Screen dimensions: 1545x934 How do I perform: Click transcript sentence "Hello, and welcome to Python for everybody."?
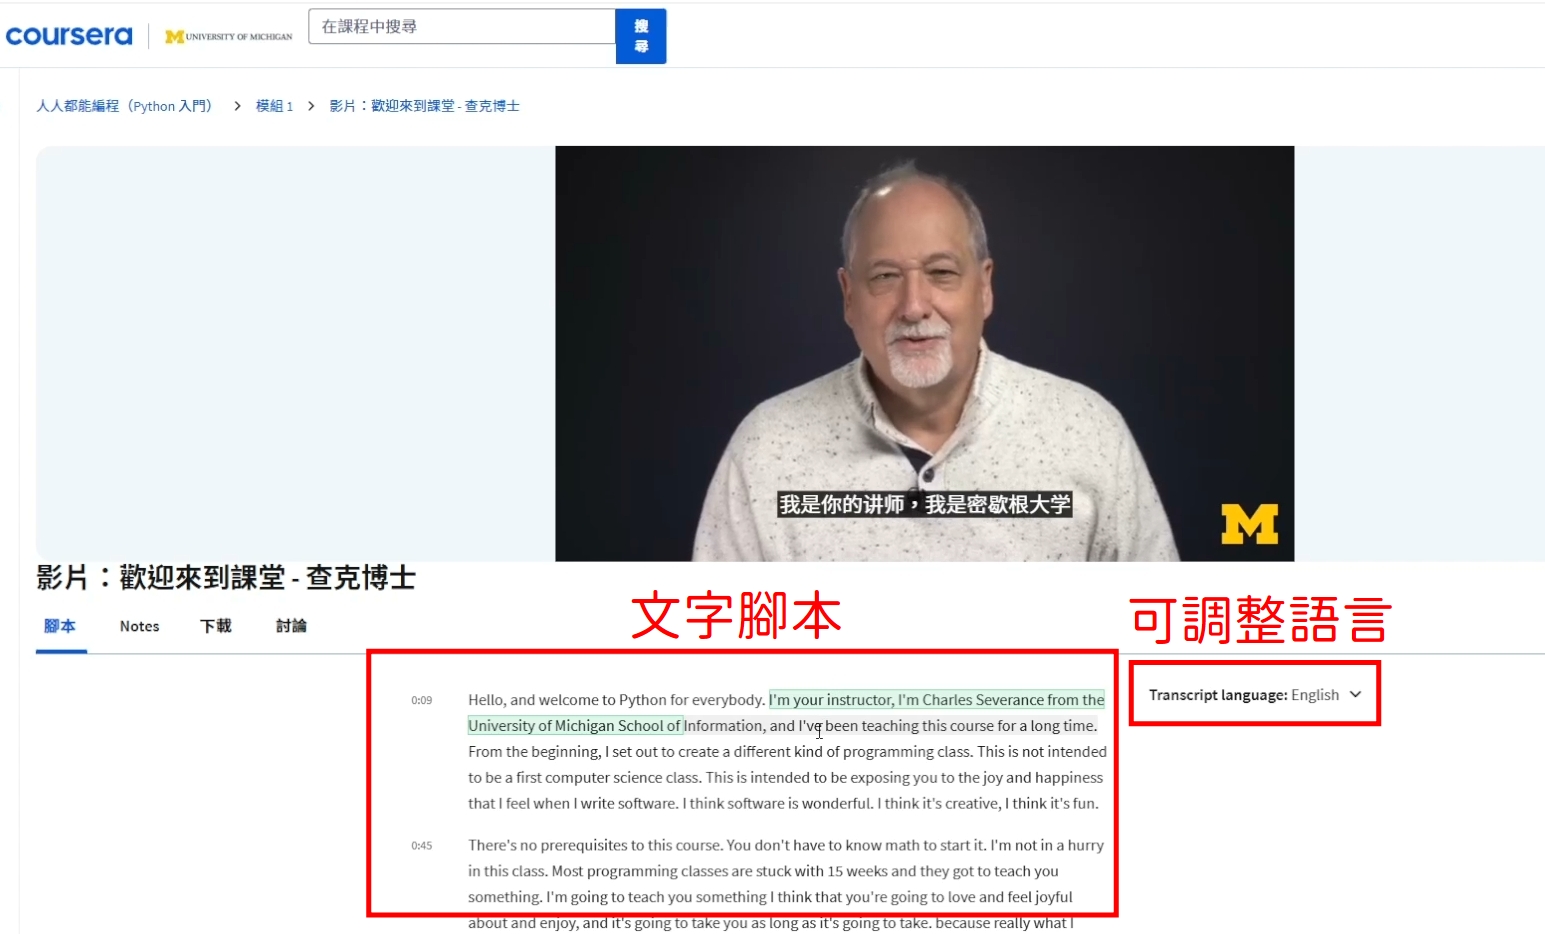click(x=616, y=700)
